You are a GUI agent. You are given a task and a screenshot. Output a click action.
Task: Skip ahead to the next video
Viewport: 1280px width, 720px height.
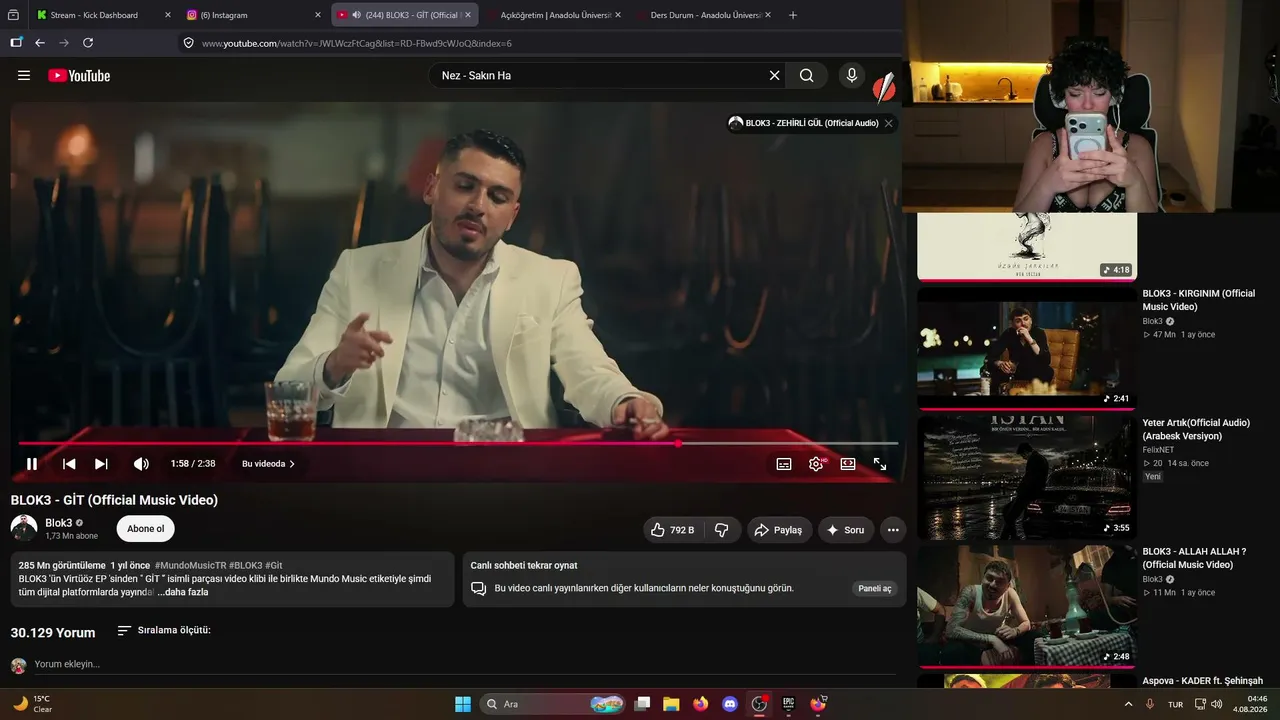point(101,464)
